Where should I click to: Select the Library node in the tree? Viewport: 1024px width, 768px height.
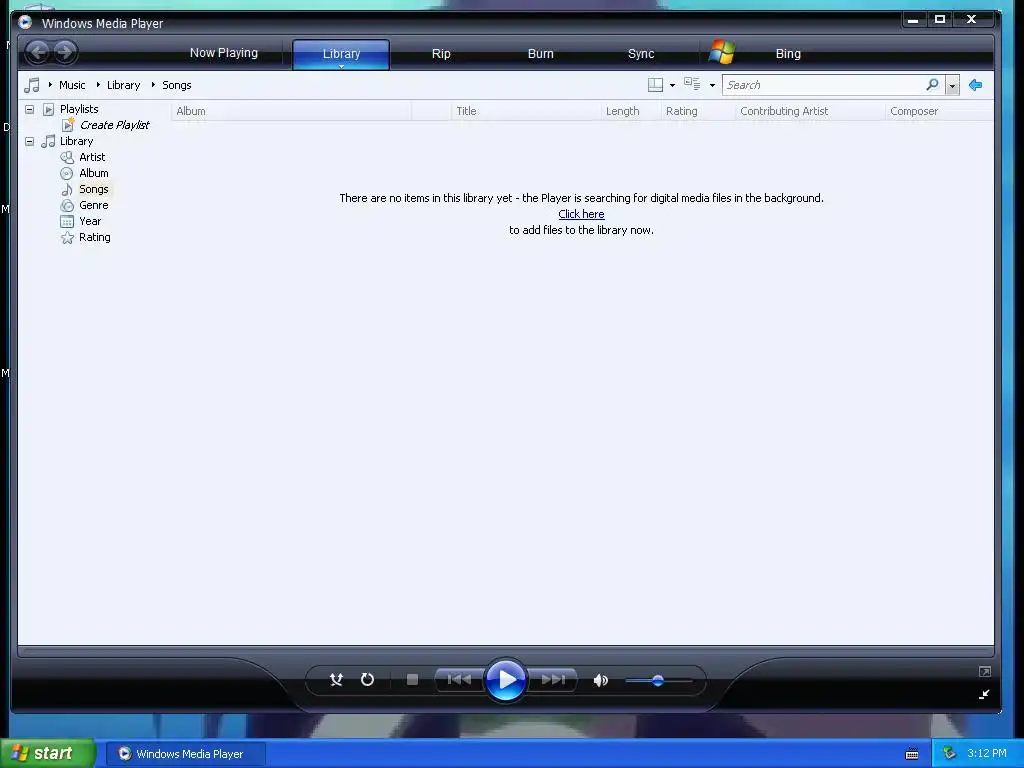76,141
